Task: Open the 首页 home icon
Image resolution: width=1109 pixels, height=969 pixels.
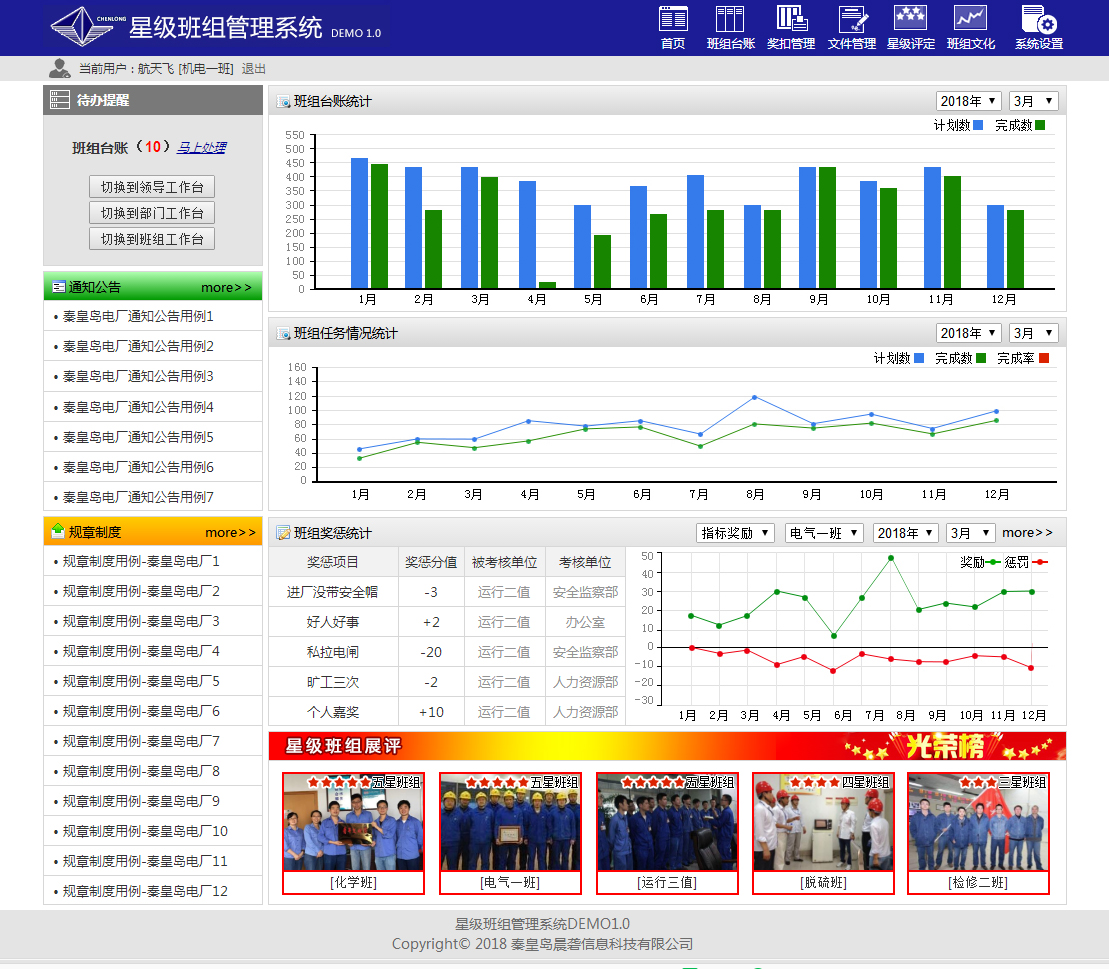Action: [673, 20]
